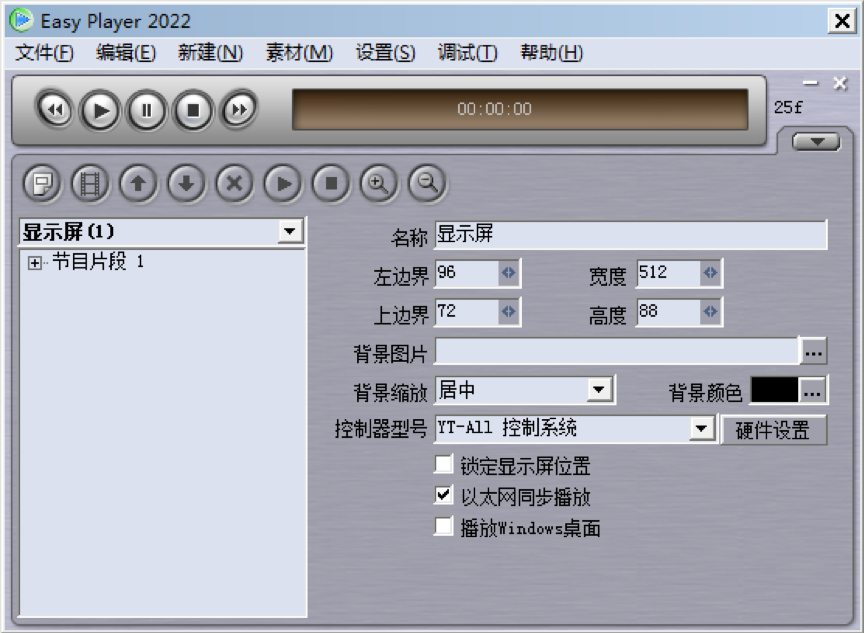Open the 编辑(E) menu
This screenshot has height=633, width=864.
coord(126,53)
